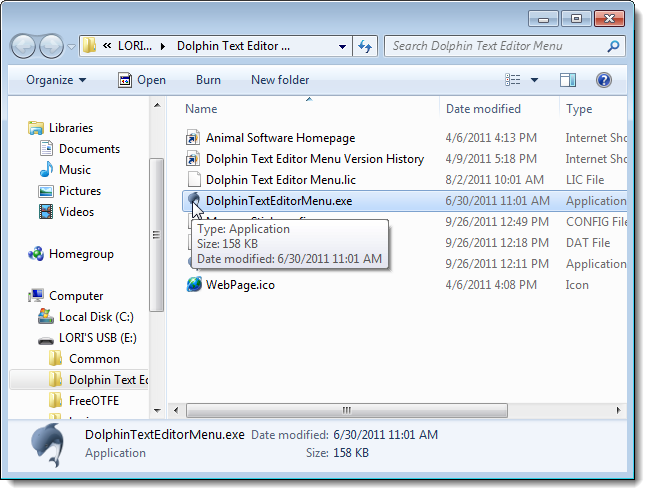Select DolphinTextEditorMenu.exe file

tap(279, 201)
